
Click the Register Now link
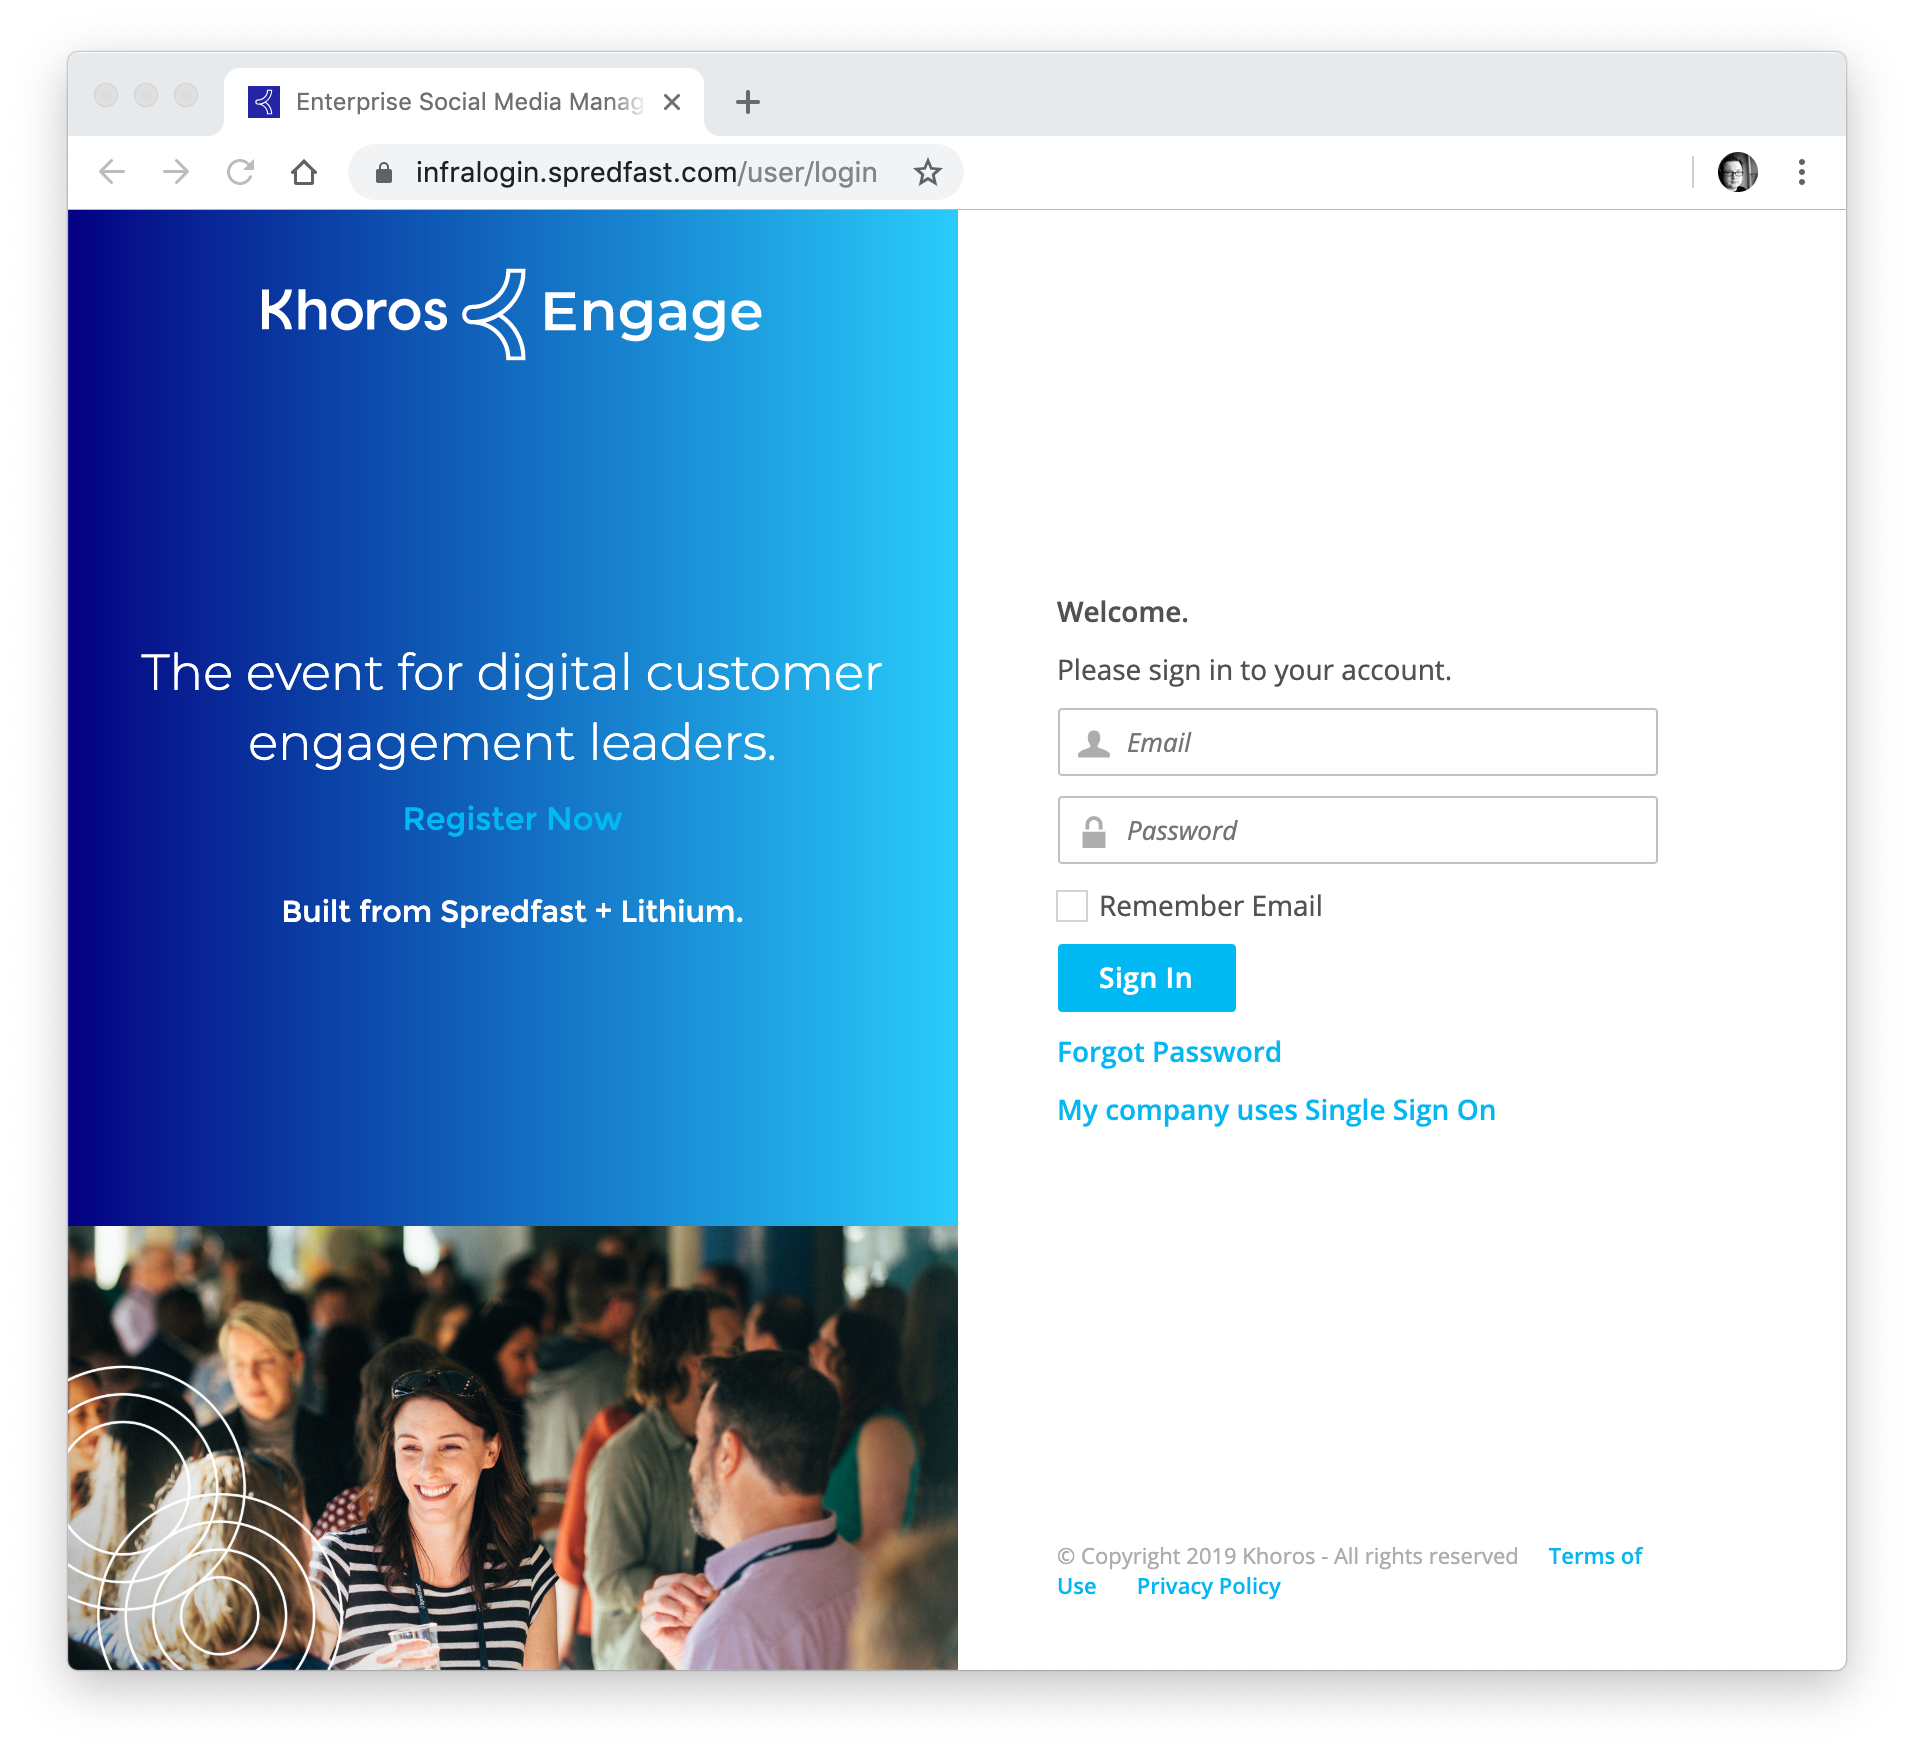point(512,819)
